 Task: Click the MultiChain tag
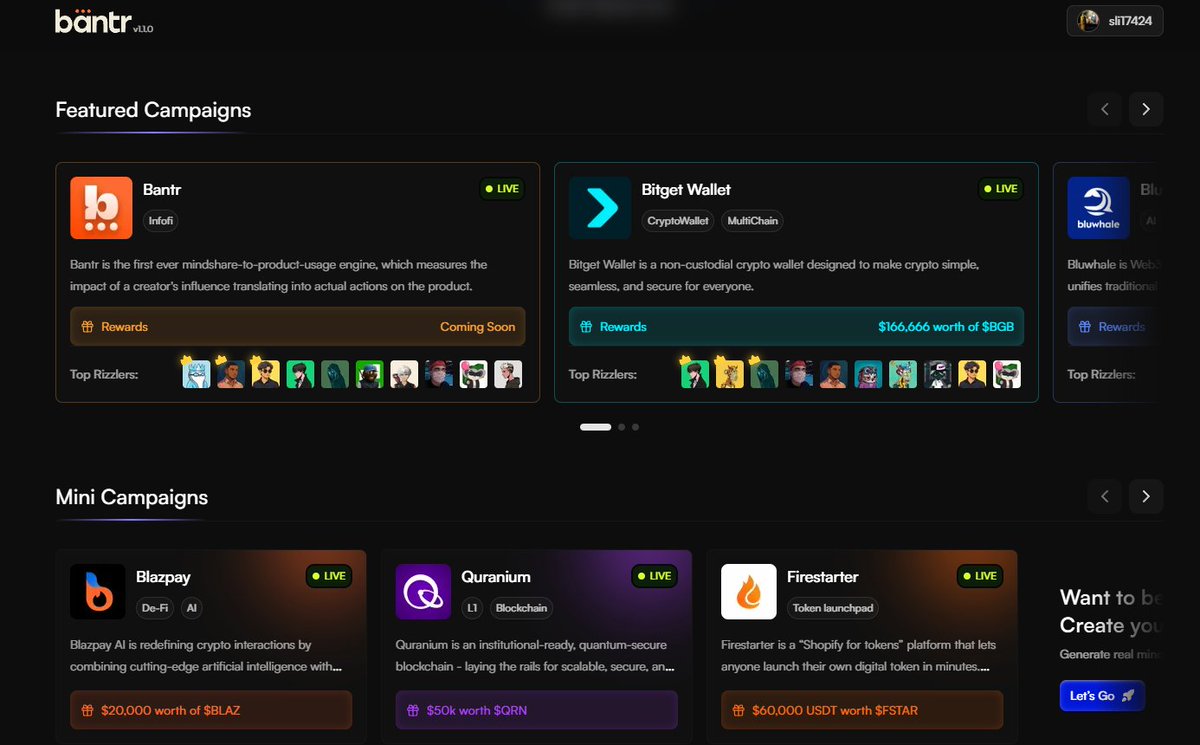pyautogui.click(x=752, y=221)
